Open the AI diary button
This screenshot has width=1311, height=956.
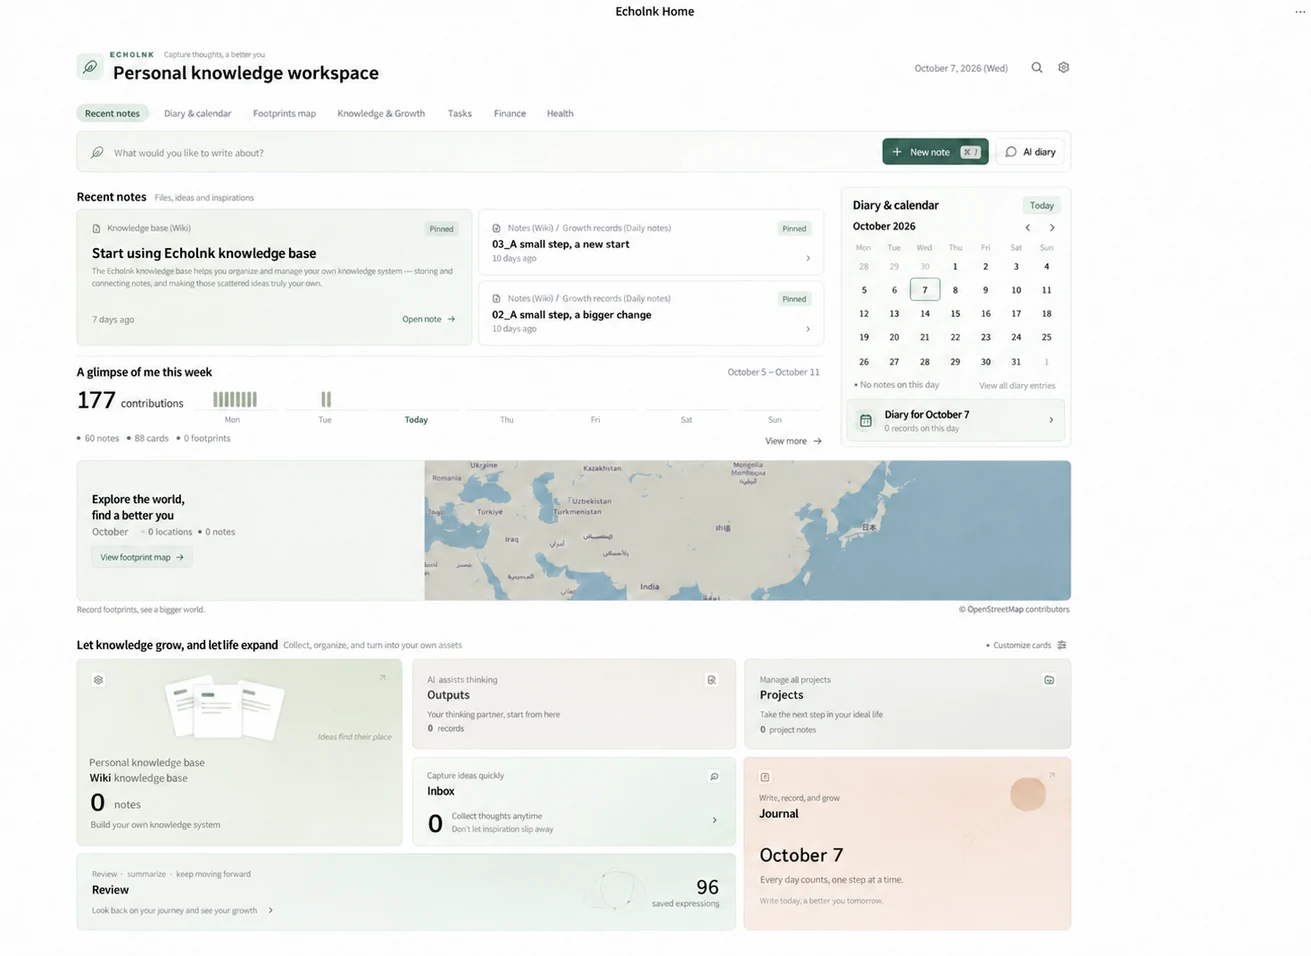tap(1030, 152)
